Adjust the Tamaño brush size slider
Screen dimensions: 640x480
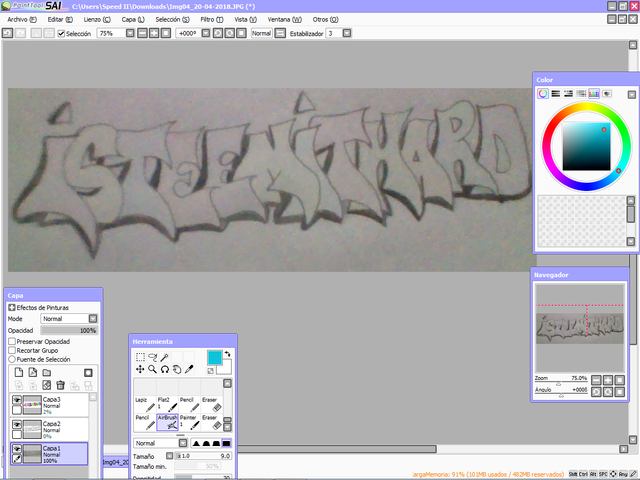coord(203,456)
